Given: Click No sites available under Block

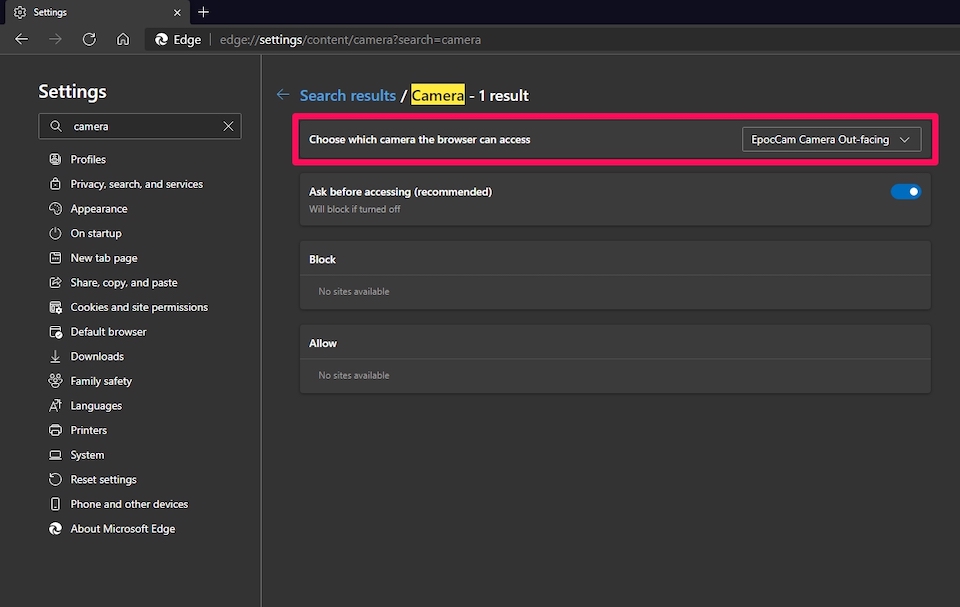Looking at the screenshot, I should coord(354,292).
